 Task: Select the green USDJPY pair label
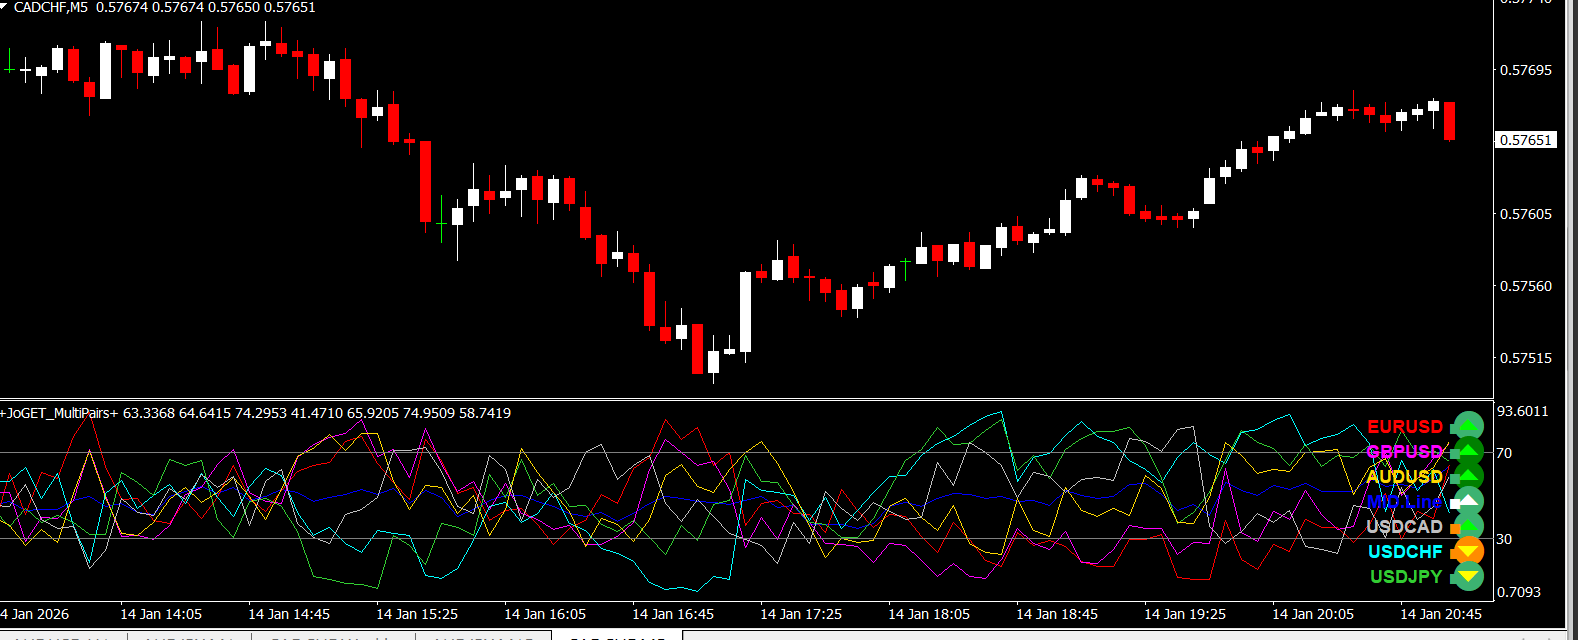click(1405, 577)
